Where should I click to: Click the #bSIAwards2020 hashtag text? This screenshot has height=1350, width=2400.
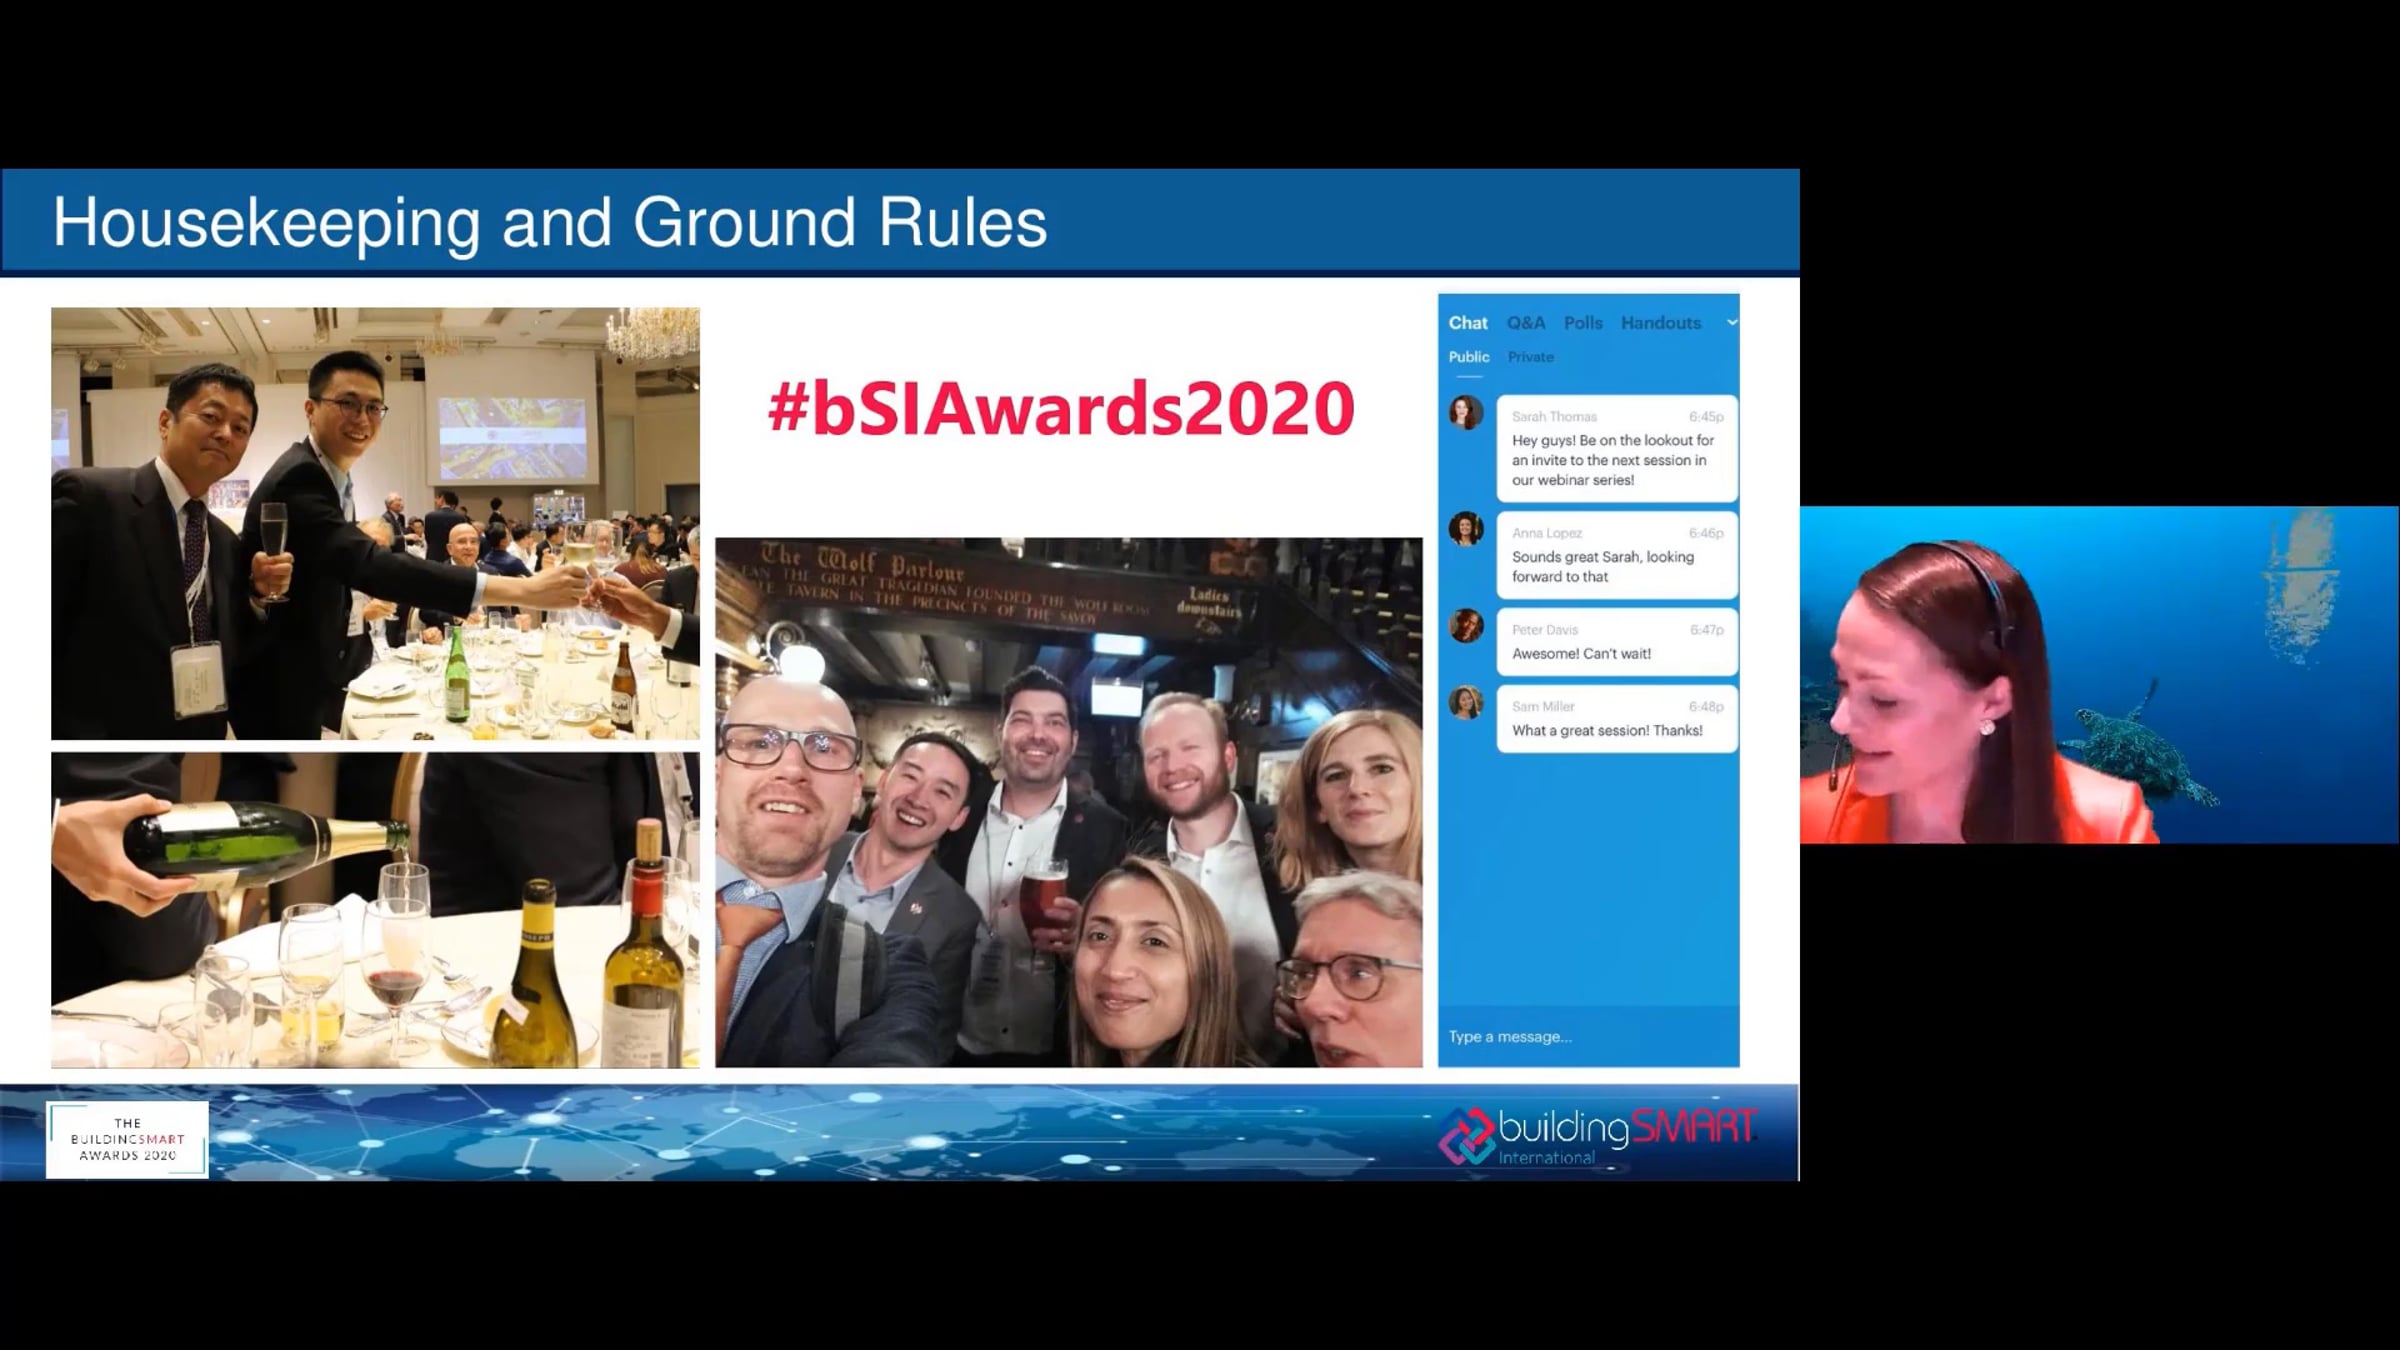pyautogui.click(x=1061, y=408)
